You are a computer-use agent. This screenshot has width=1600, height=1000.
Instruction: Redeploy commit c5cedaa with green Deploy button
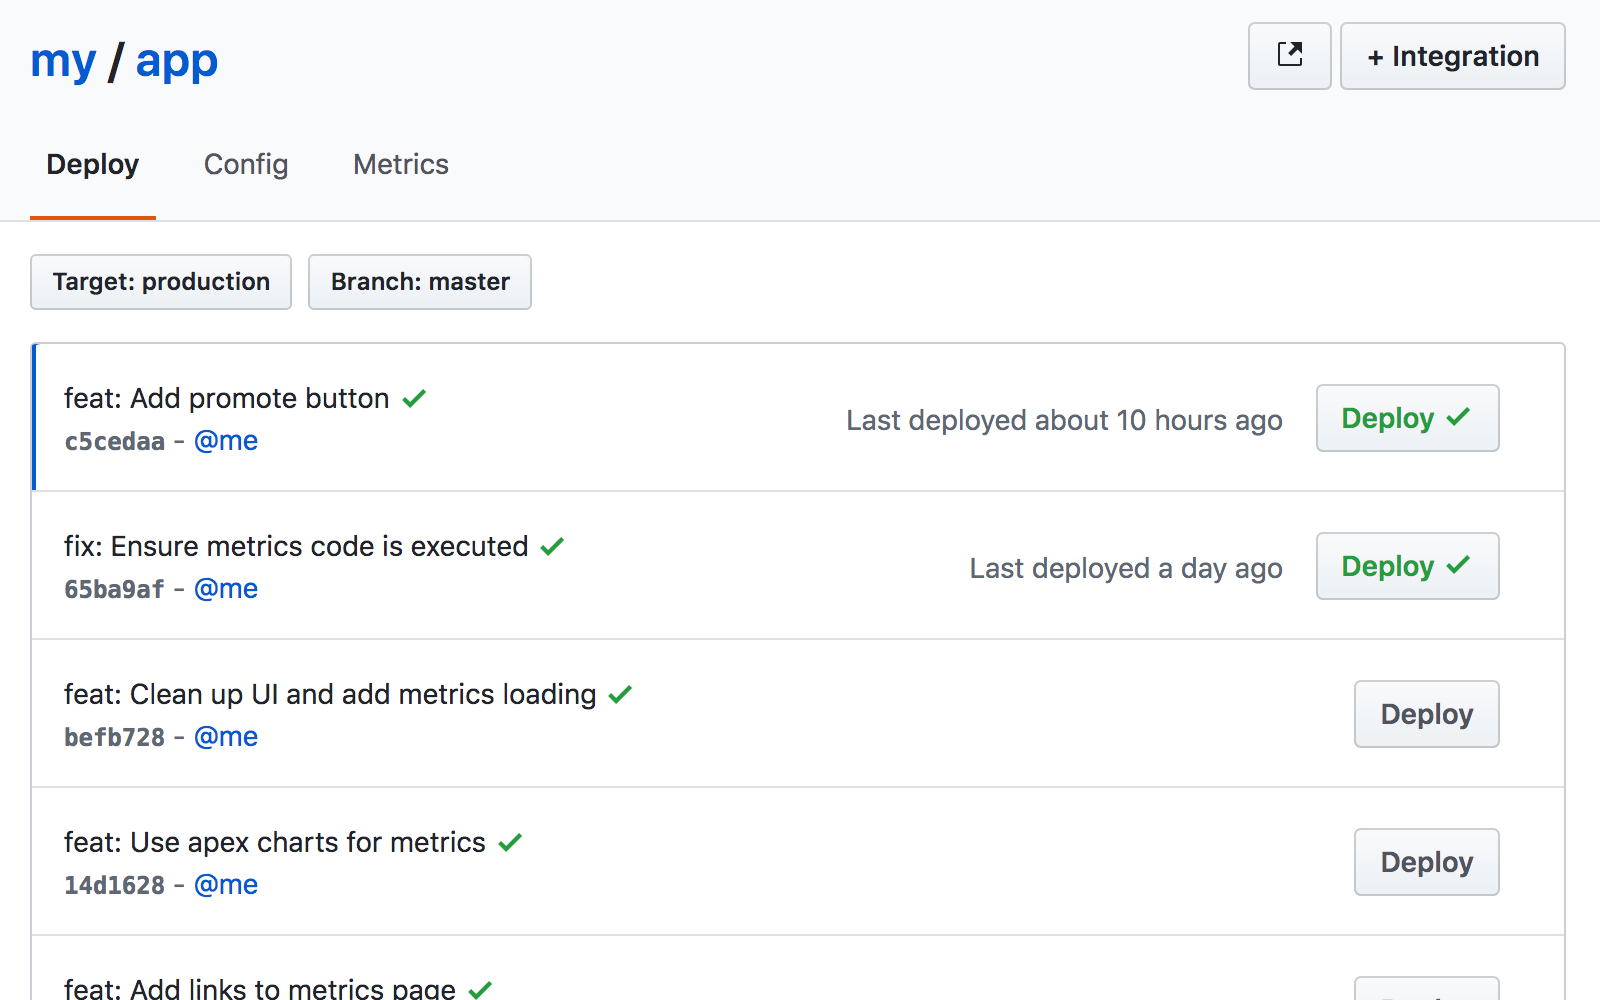(x=1407, y=418)
